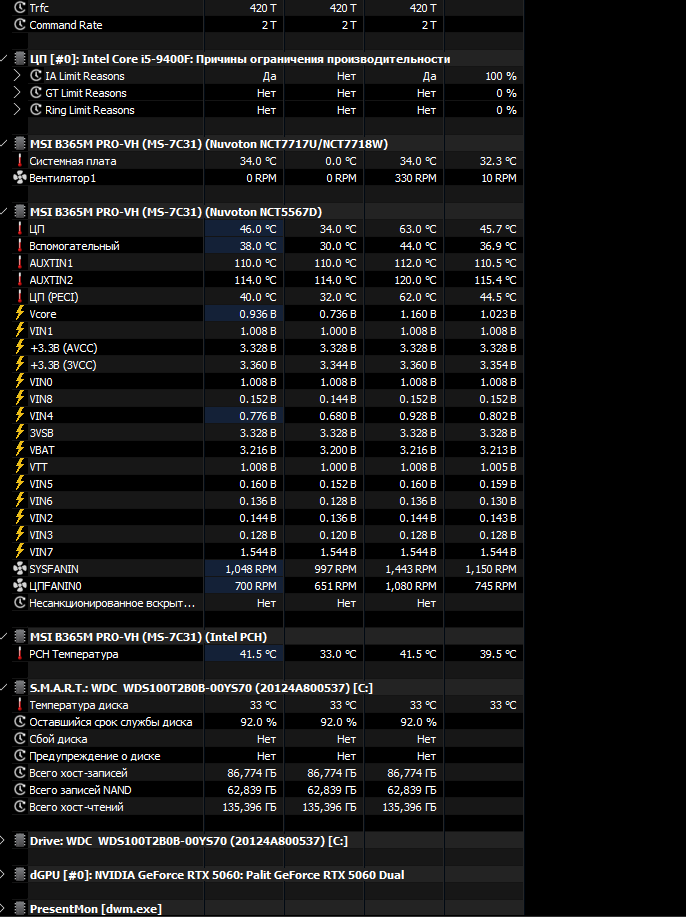Select the VIN1 row label
This screenshot has width=686, height=917.
(41, 331)
